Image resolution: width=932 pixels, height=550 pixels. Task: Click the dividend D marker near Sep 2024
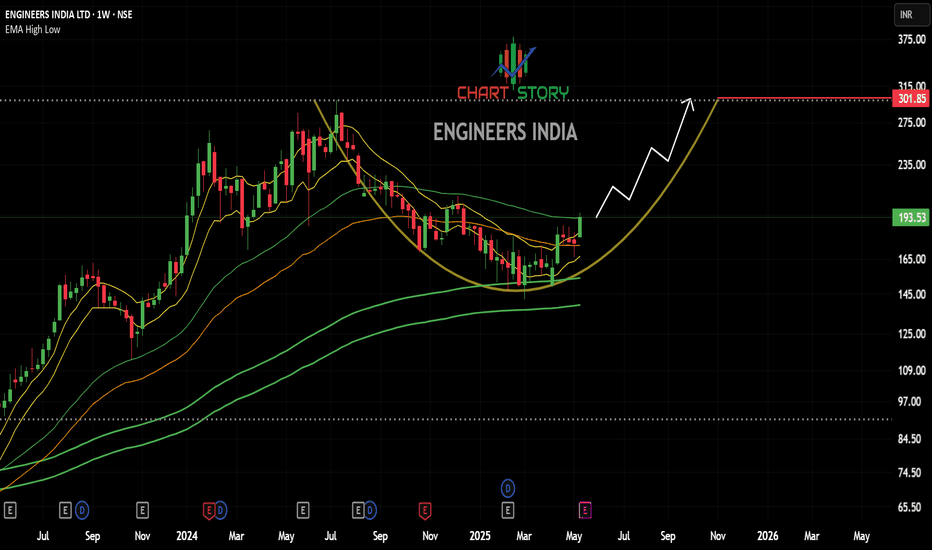(370, 510)
